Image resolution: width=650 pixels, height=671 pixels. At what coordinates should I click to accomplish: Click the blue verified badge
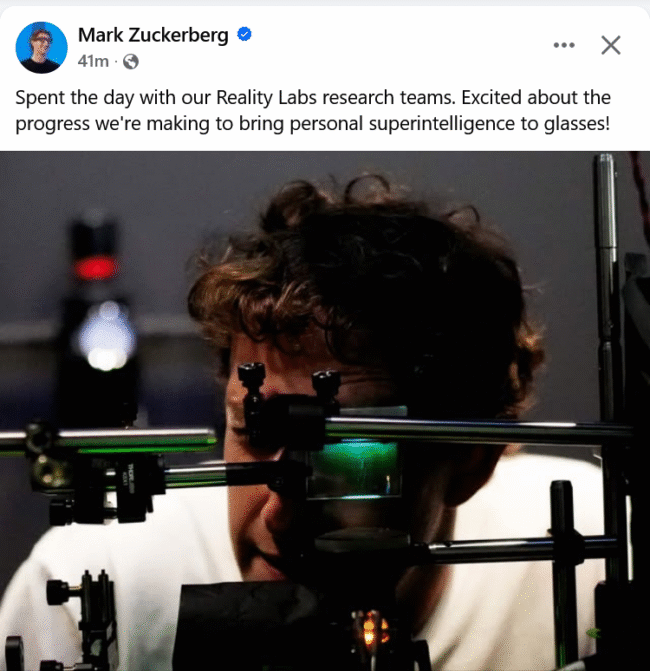coord(244,34)
